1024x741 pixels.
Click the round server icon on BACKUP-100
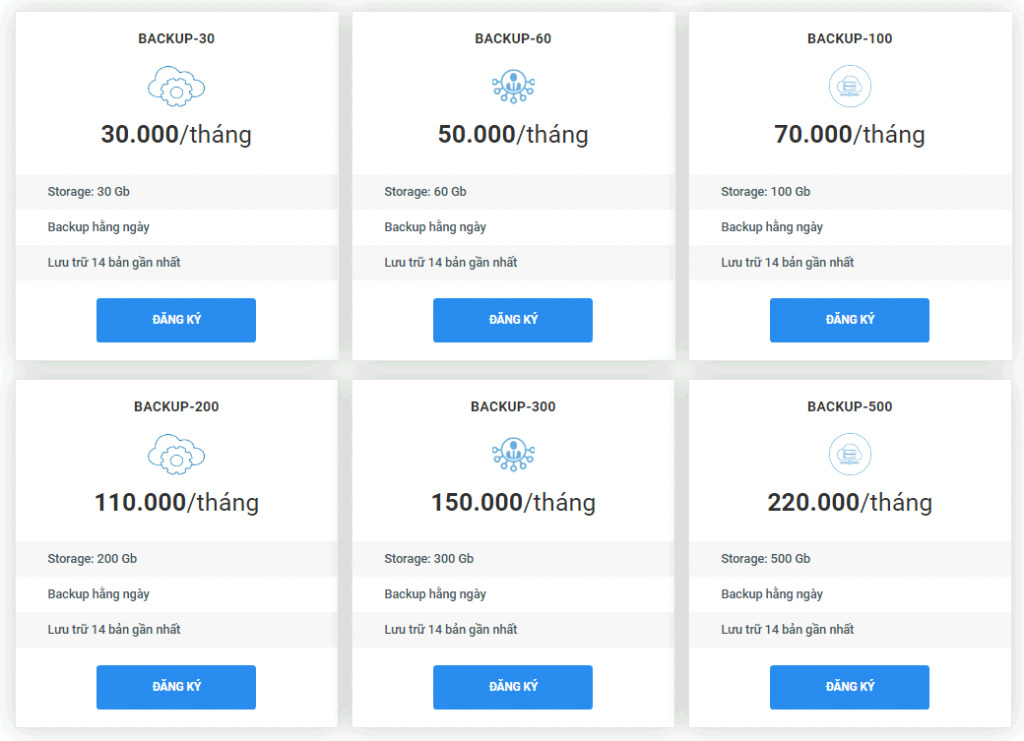(849, 87)
